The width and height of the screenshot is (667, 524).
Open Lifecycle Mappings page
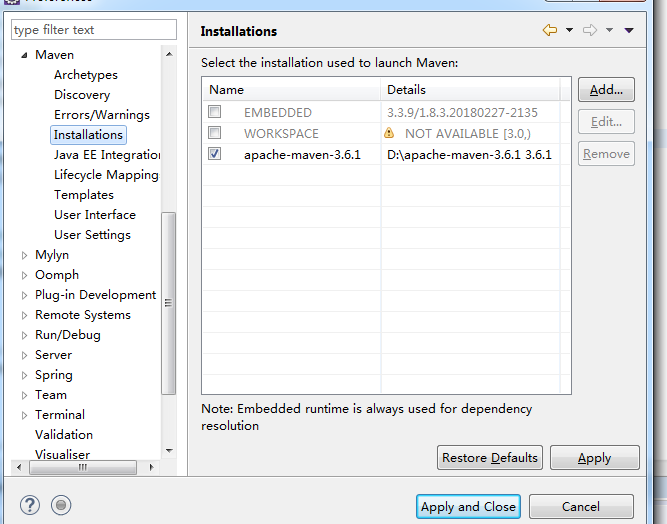106,175
